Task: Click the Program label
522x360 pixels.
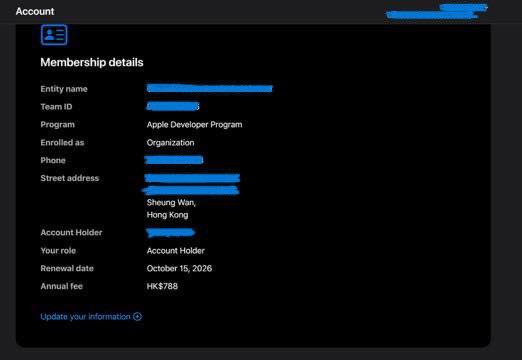Action: [x=58, y=125]
